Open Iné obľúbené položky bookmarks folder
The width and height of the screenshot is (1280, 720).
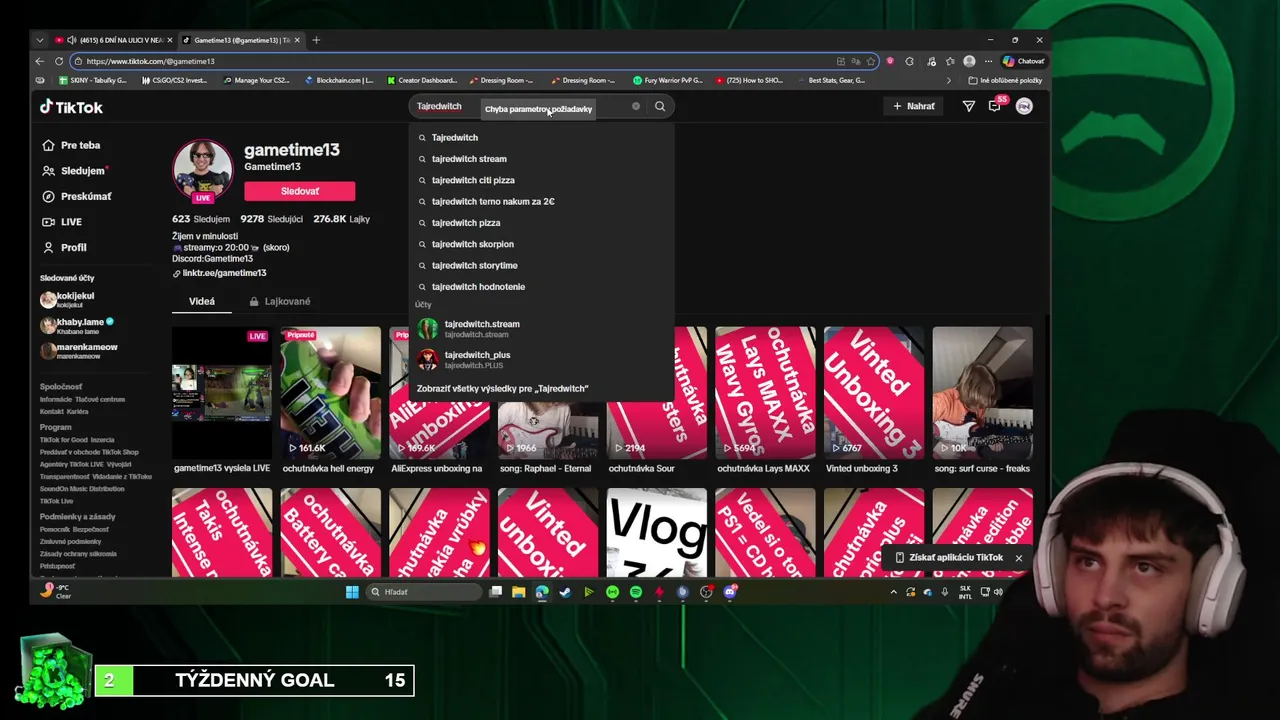1005,80
